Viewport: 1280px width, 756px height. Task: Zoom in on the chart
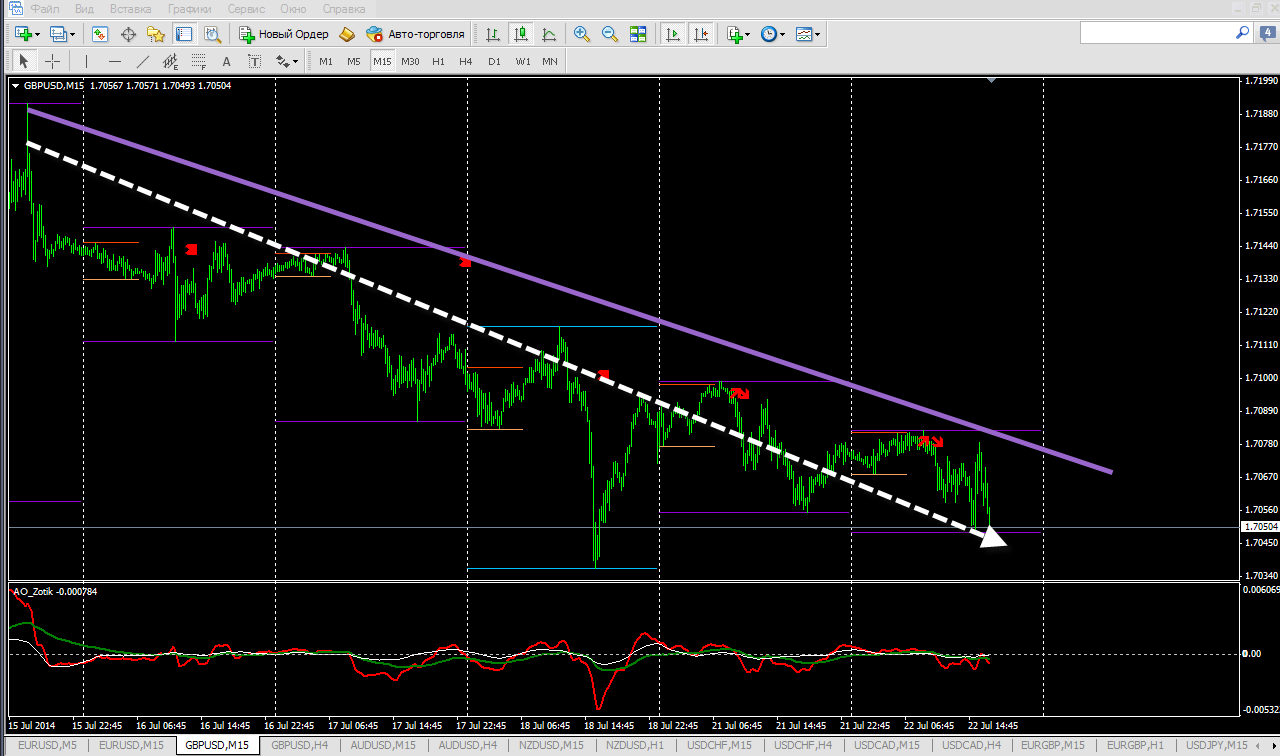point(582,34)
